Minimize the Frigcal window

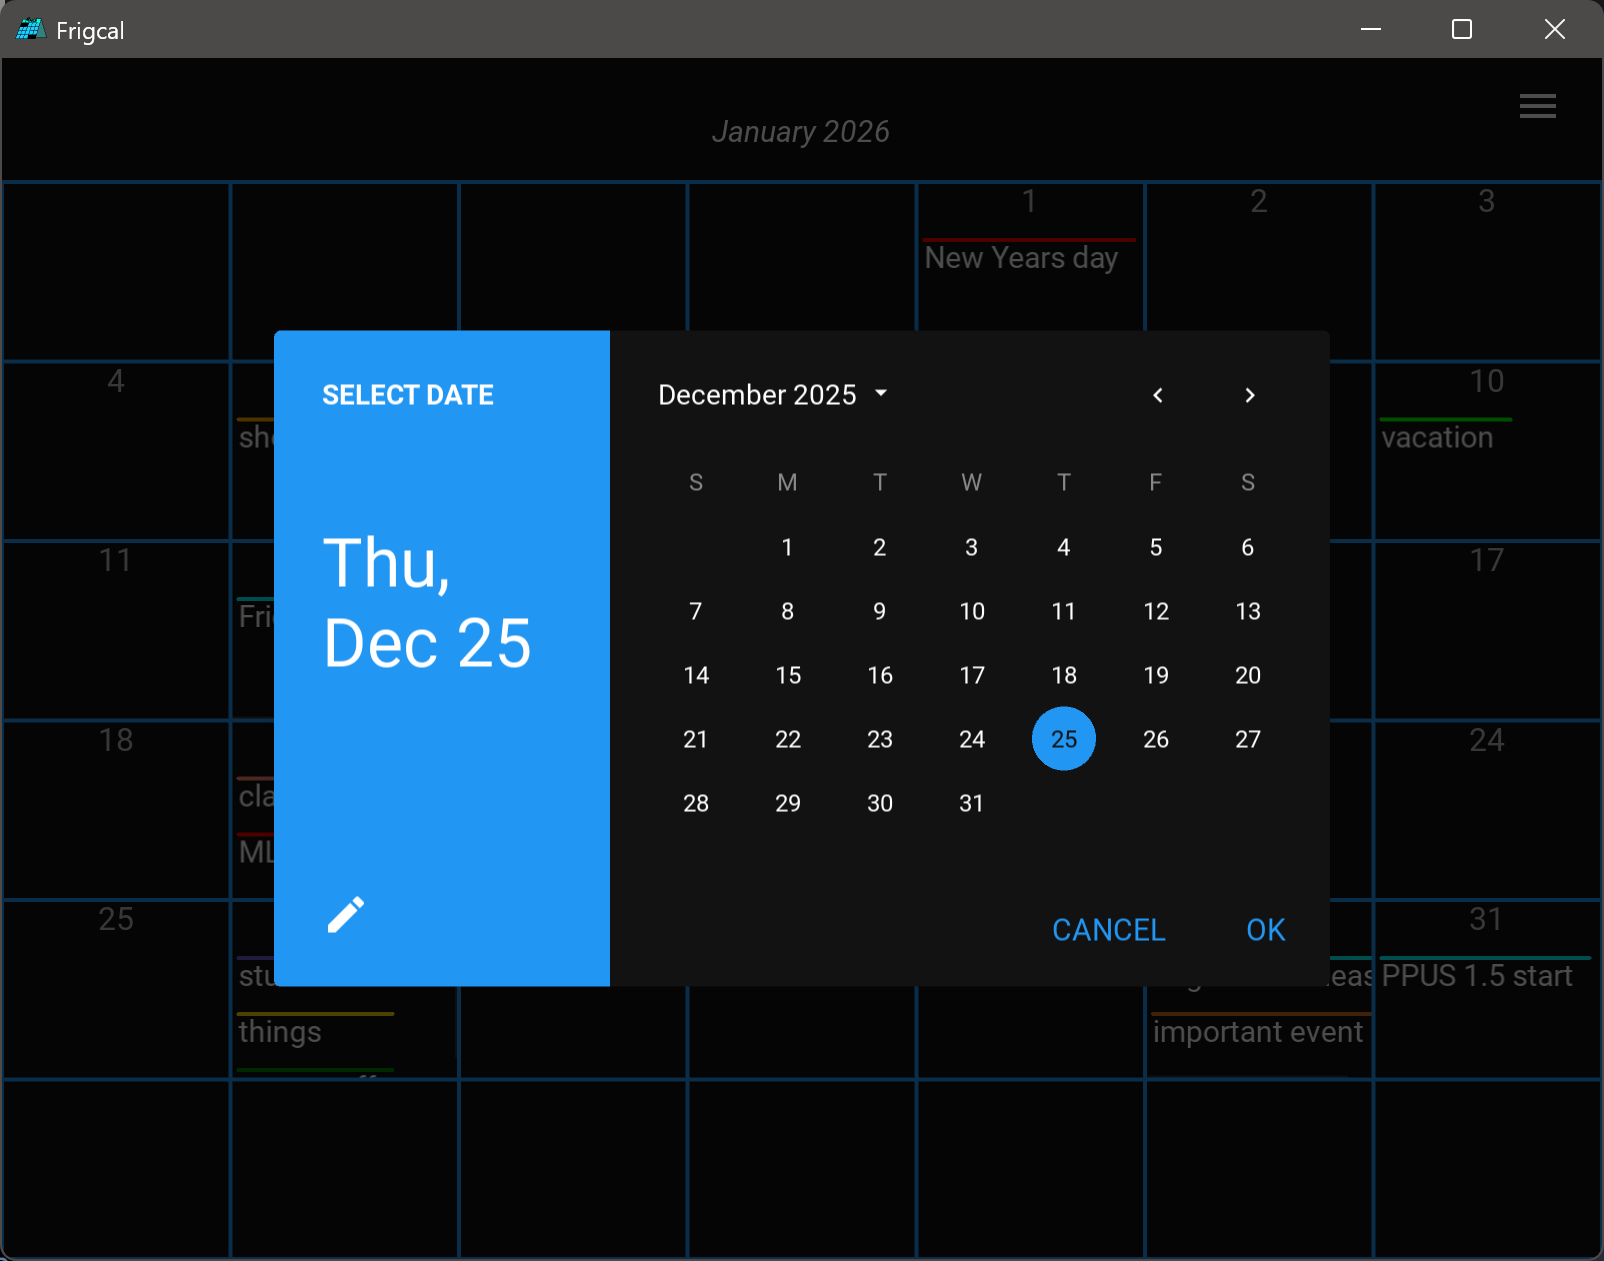[1370, 30]
